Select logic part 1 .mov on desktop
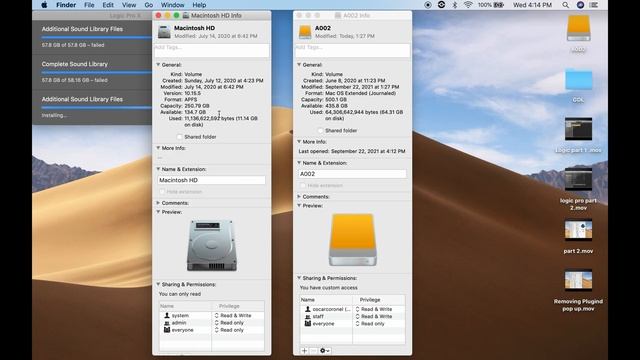The width and height of the screenshot is (640, 360). tap(578, 129)
